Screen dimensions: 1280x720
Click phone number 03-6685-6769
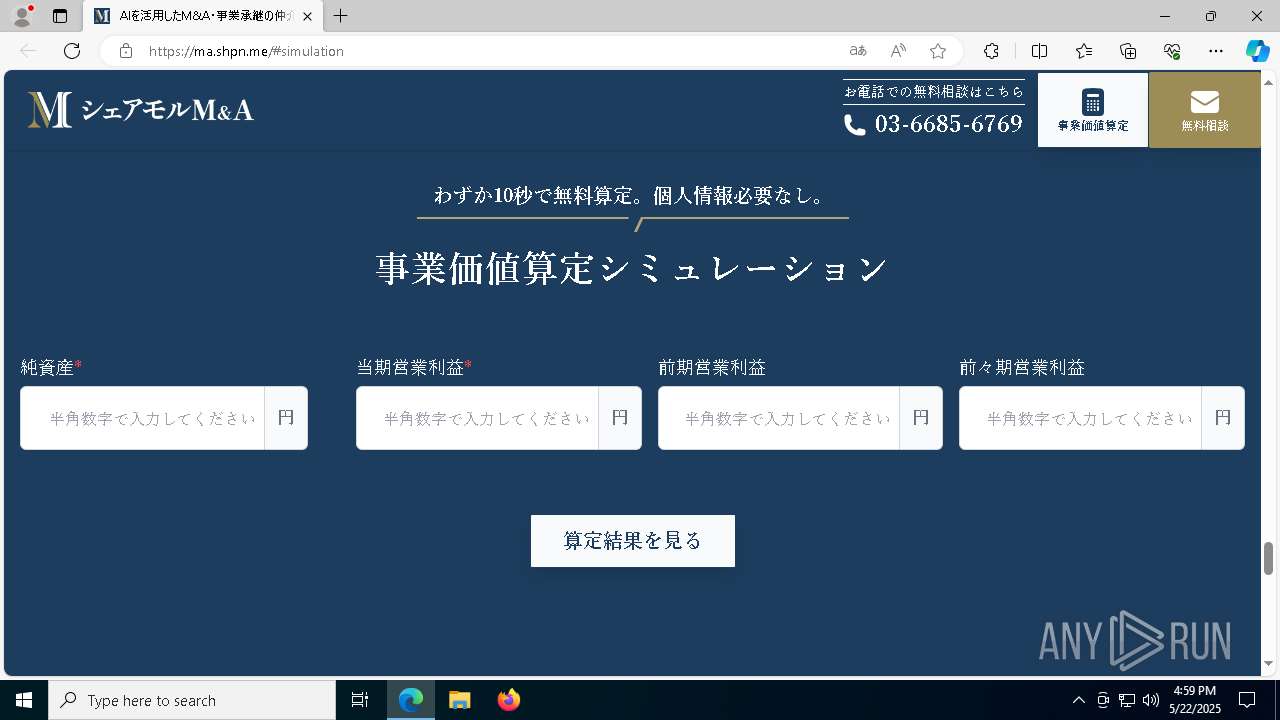tap(933, 124)
